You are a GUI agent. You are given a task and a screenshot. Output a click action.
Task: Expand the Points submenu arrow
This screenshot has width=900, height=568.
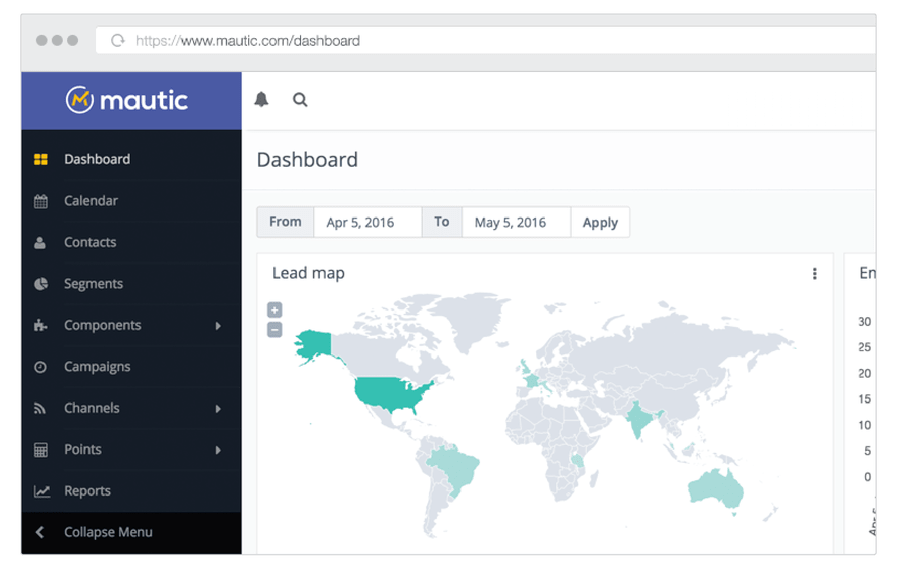(218, 450)
